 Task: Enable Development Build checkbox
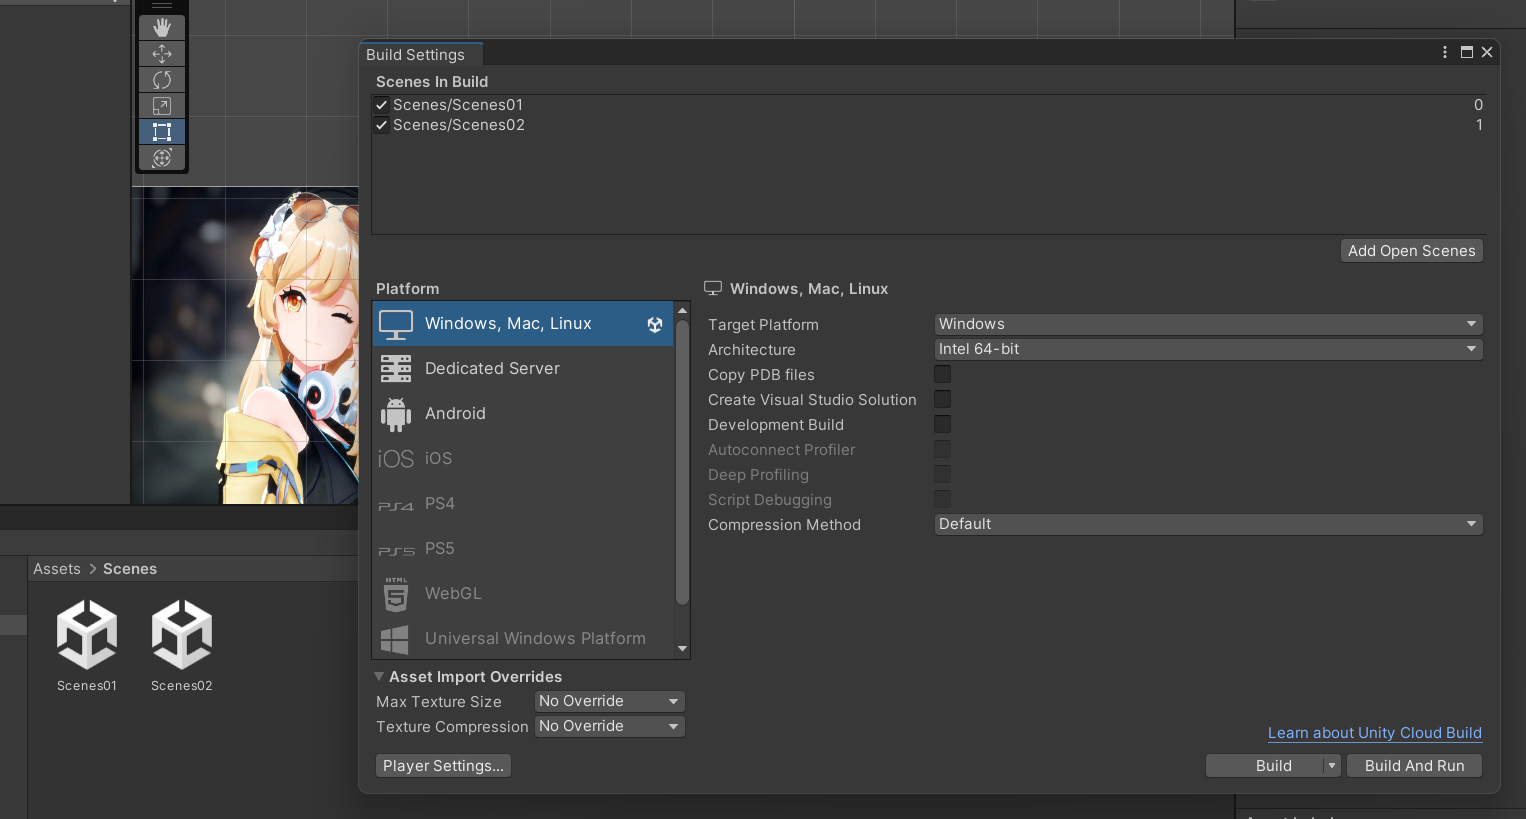[942, 424]
